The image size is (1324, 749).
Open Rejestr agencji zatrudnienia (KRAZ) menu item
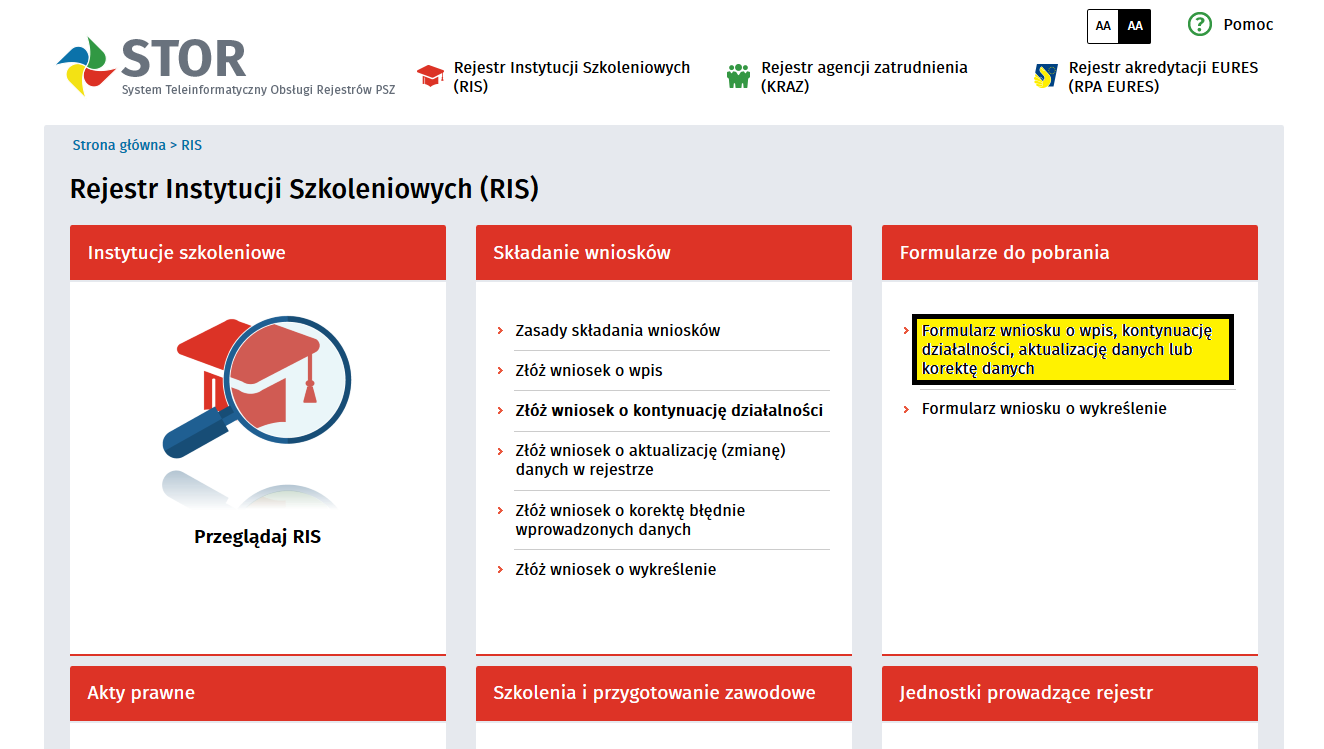864,77
